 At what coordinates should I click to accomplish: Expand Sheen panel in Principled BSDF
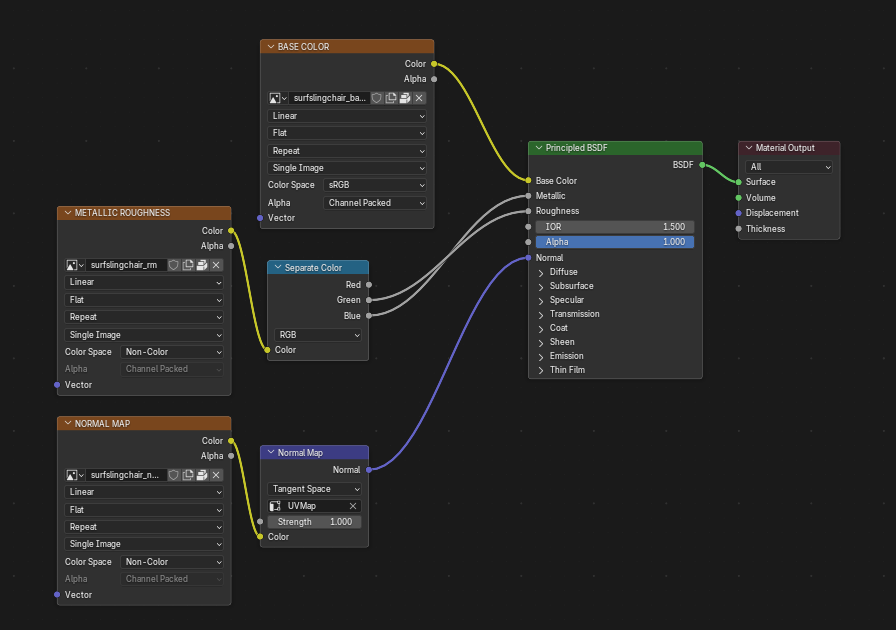541,342
